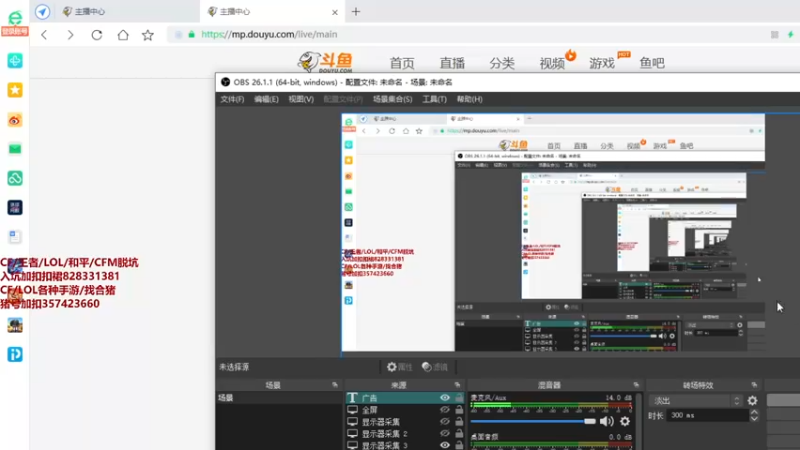
Task: Open the OBS 编辑(E) menu
Action: [x=266, y=99]
